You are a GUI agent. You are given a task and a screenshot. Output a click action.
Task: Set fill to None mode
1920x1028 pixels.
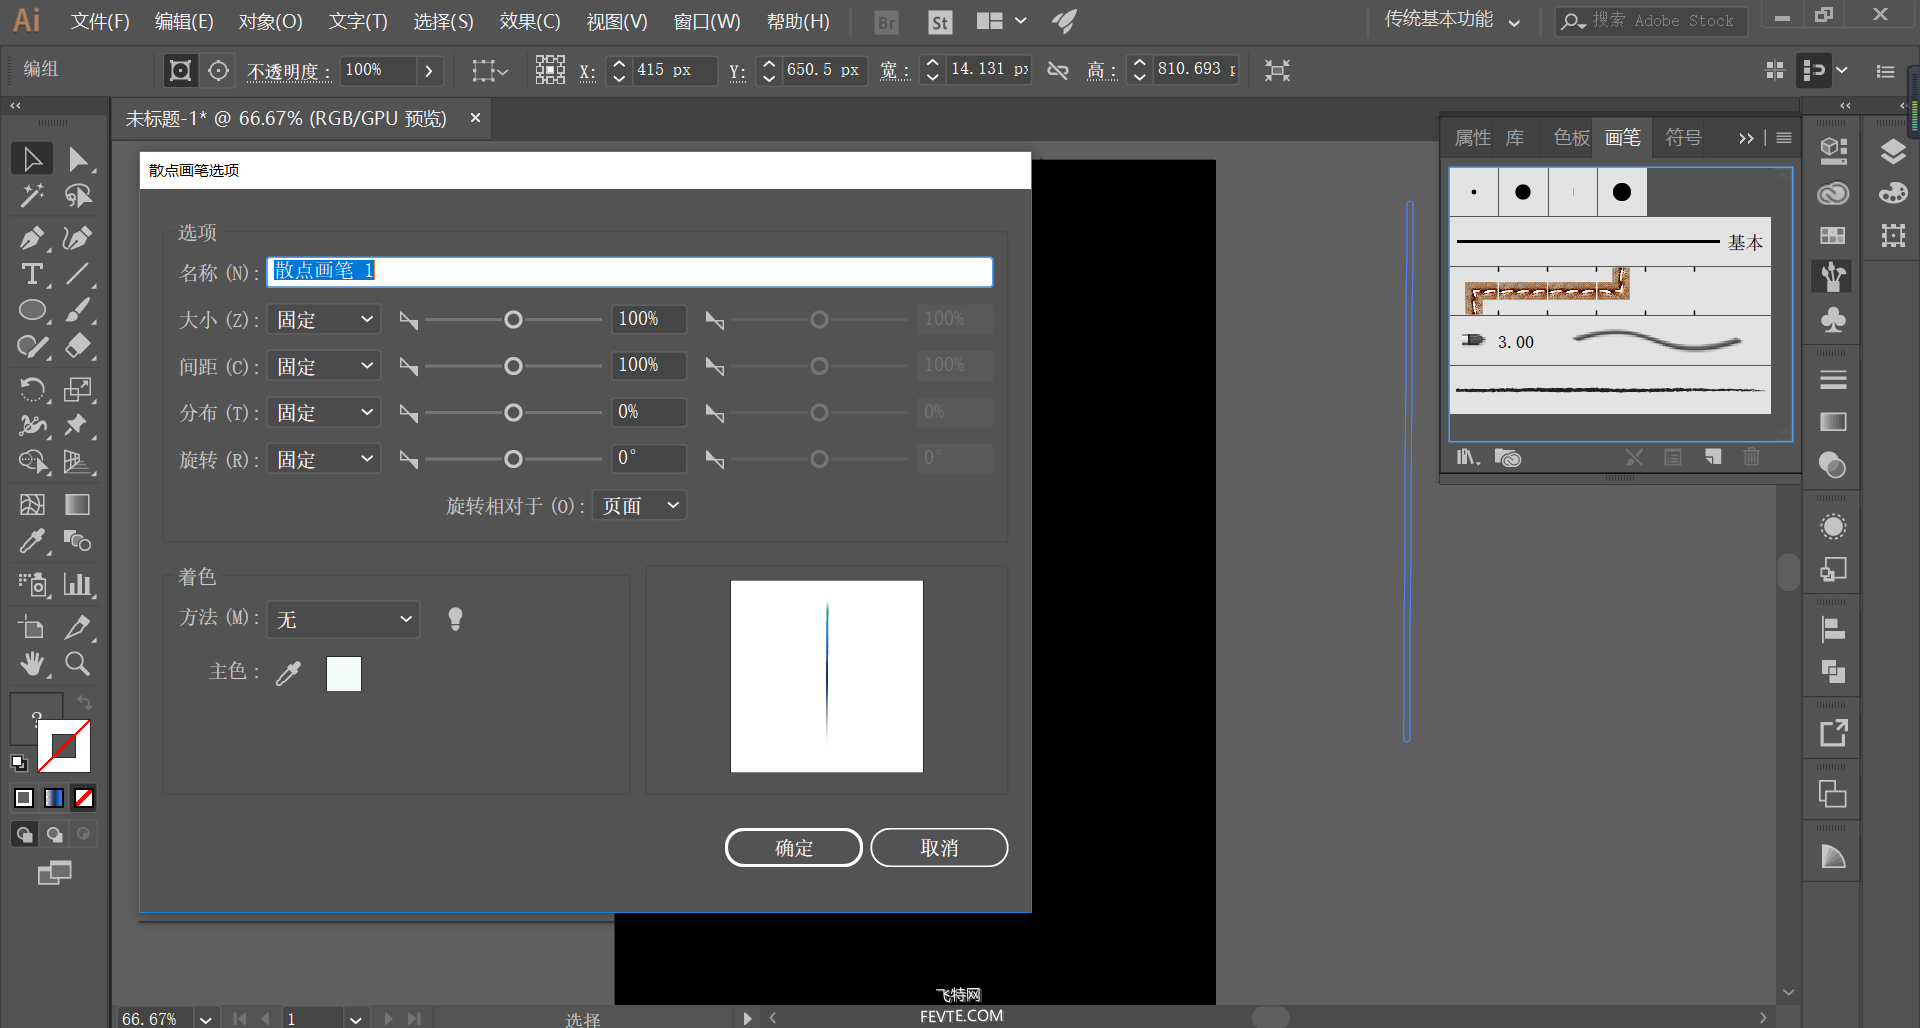pyautogui.click(x=84, y=798)
